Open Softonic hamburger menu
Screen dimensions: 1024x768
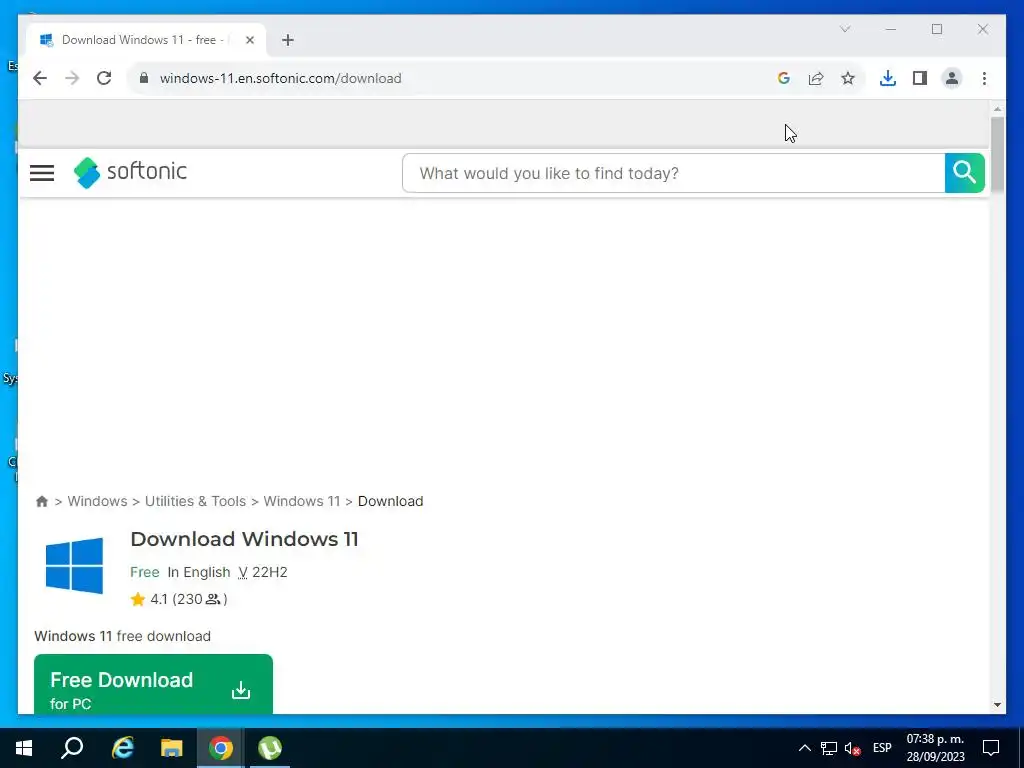pos(42,173)
